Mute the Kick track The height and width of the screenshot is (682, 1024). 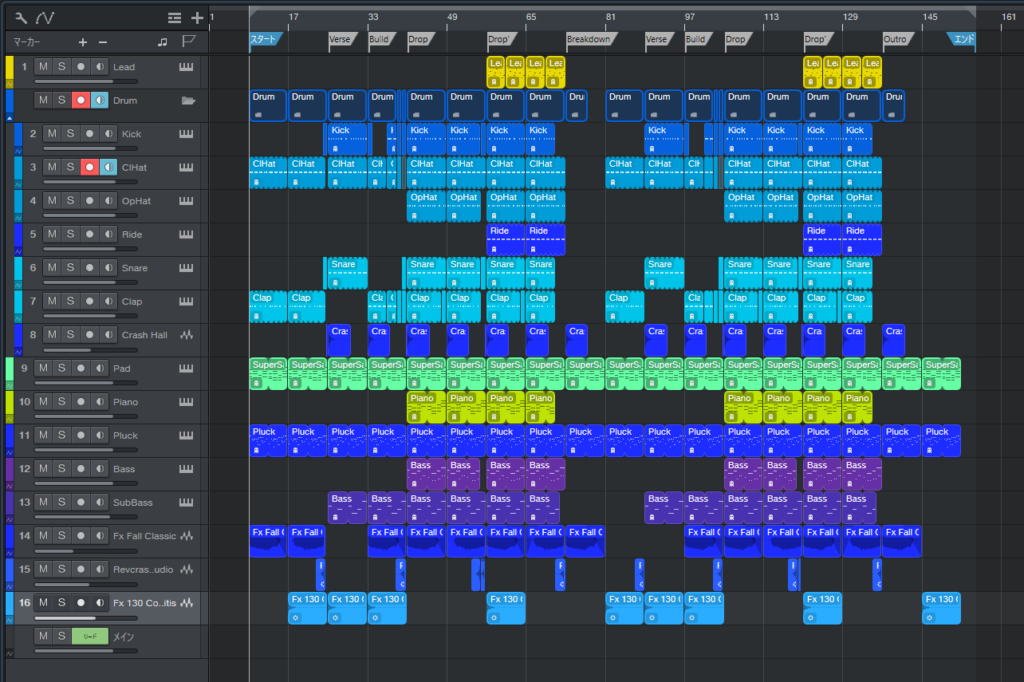click(50, 134)
